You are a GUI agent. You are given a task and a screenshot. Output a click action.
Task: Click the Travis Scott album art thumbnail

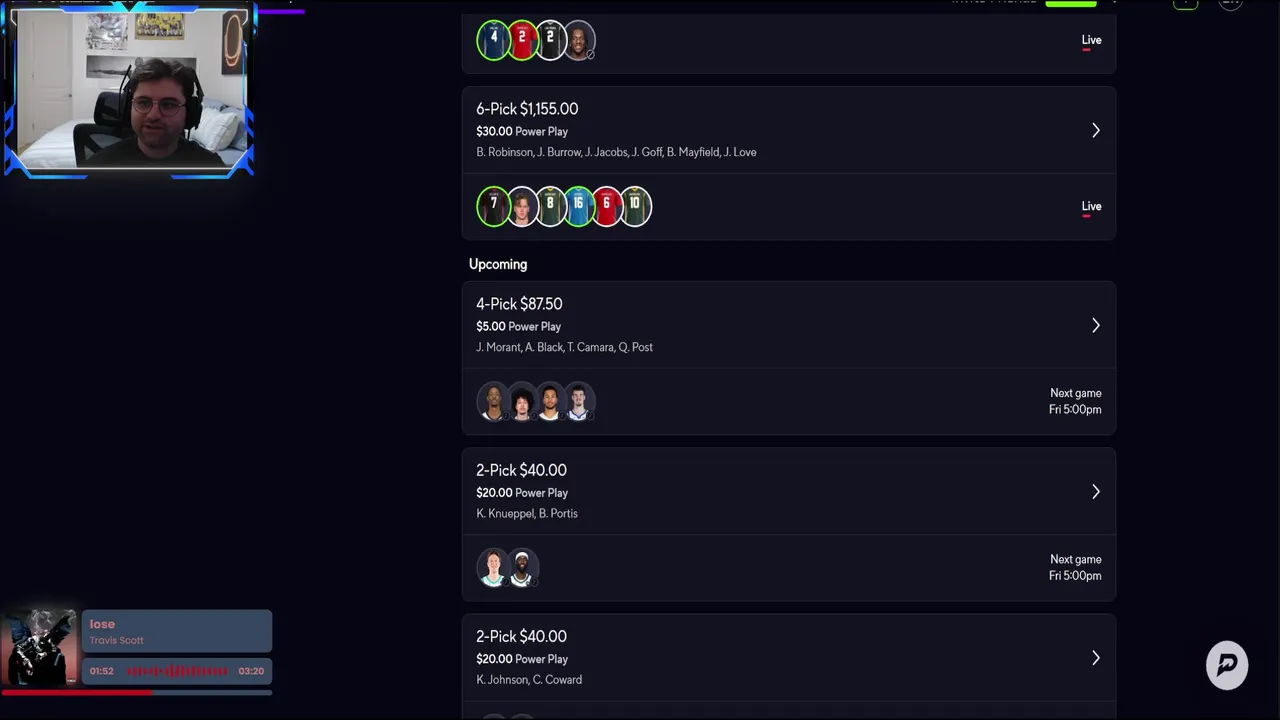pyautogui.click(x=40, y=648)
